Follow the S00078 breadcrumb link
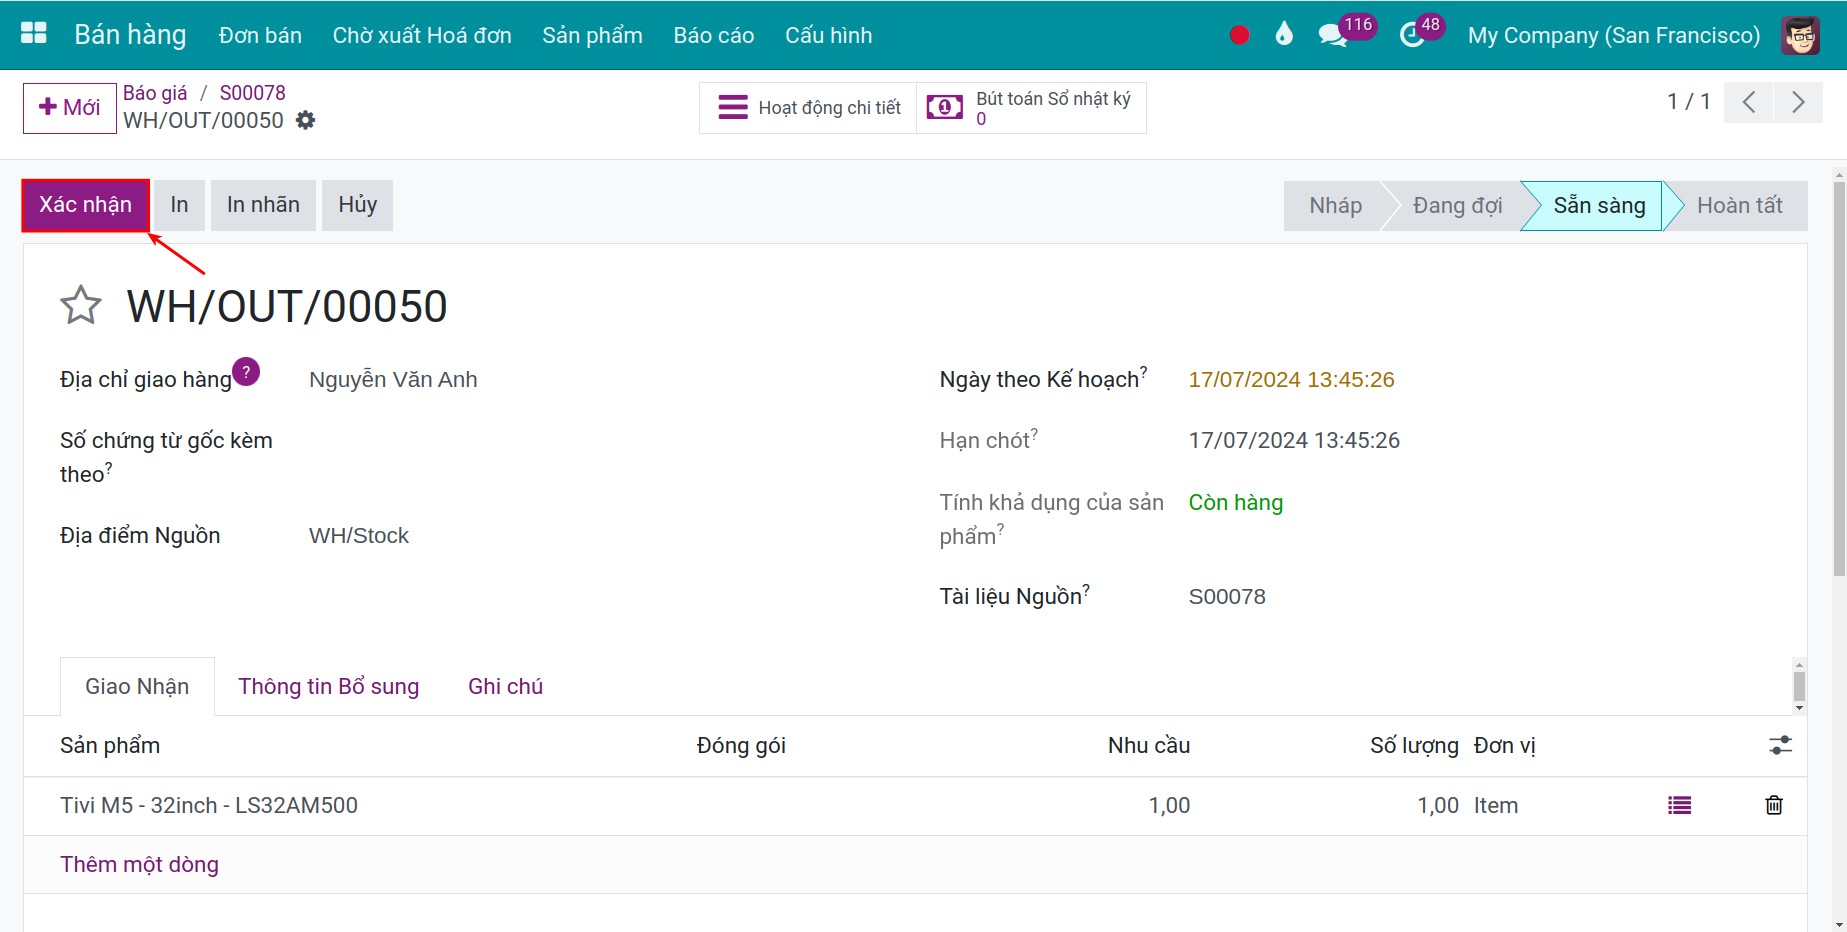 click(252, 93)
